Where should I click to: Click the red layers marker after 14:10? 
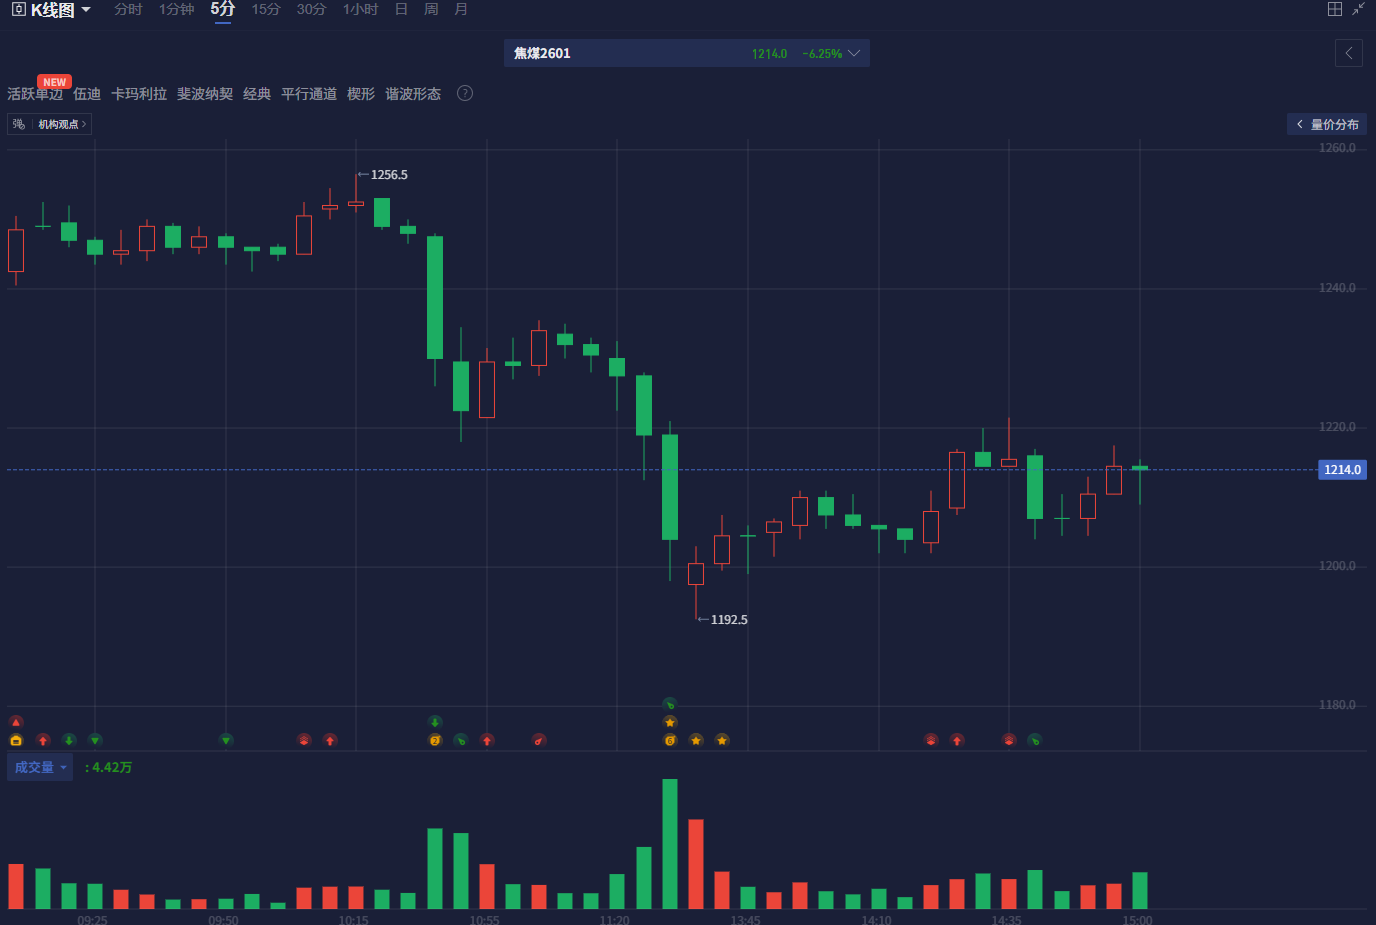(931, 740)
